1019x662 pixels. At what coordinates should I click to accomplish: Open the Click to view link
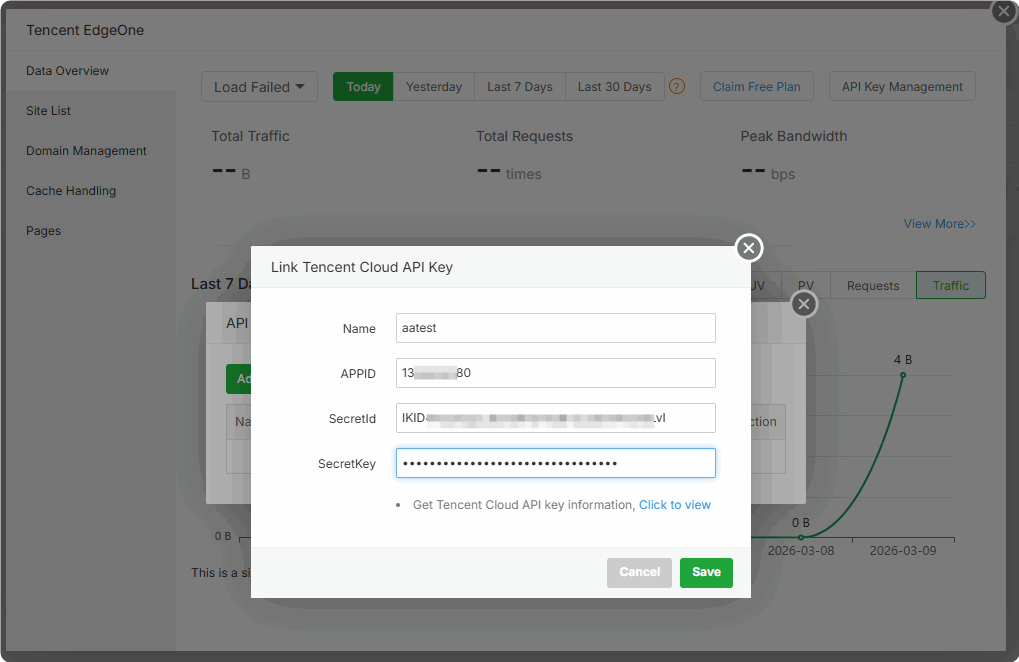click(675, 505)
